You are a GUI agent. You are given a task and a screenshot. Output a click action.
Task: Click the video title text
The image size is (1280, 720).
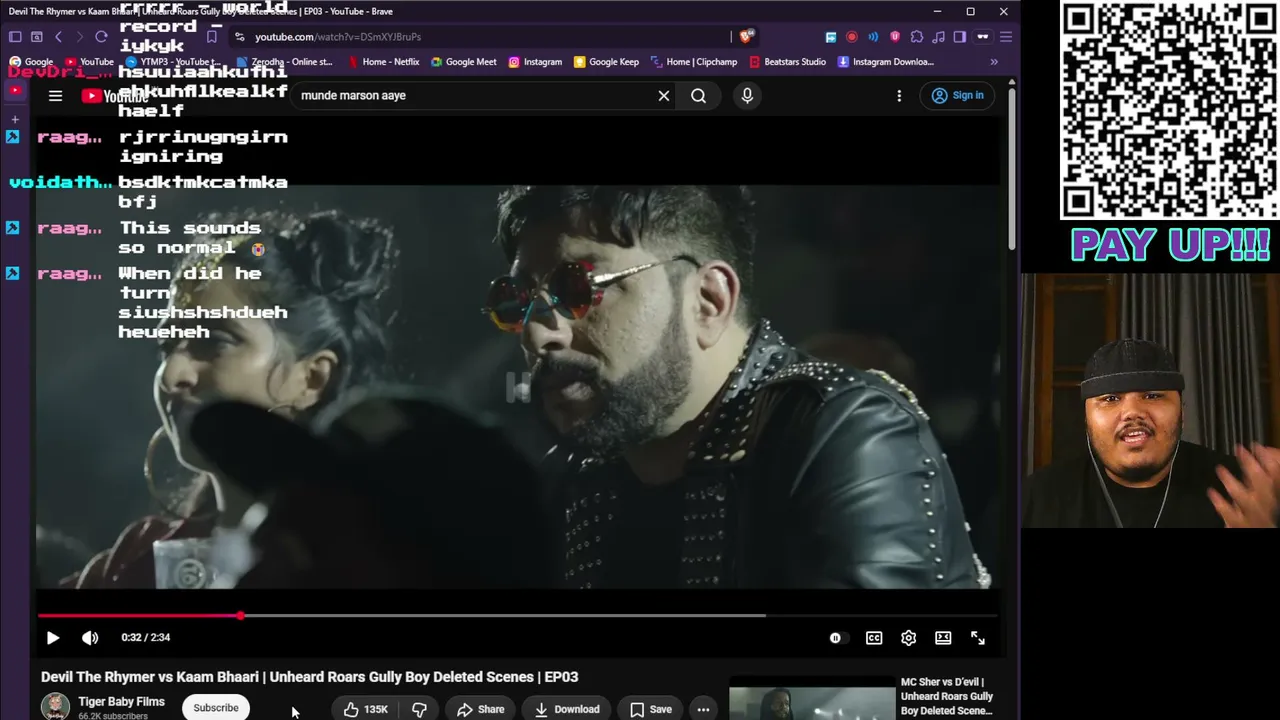click(309, 677)
